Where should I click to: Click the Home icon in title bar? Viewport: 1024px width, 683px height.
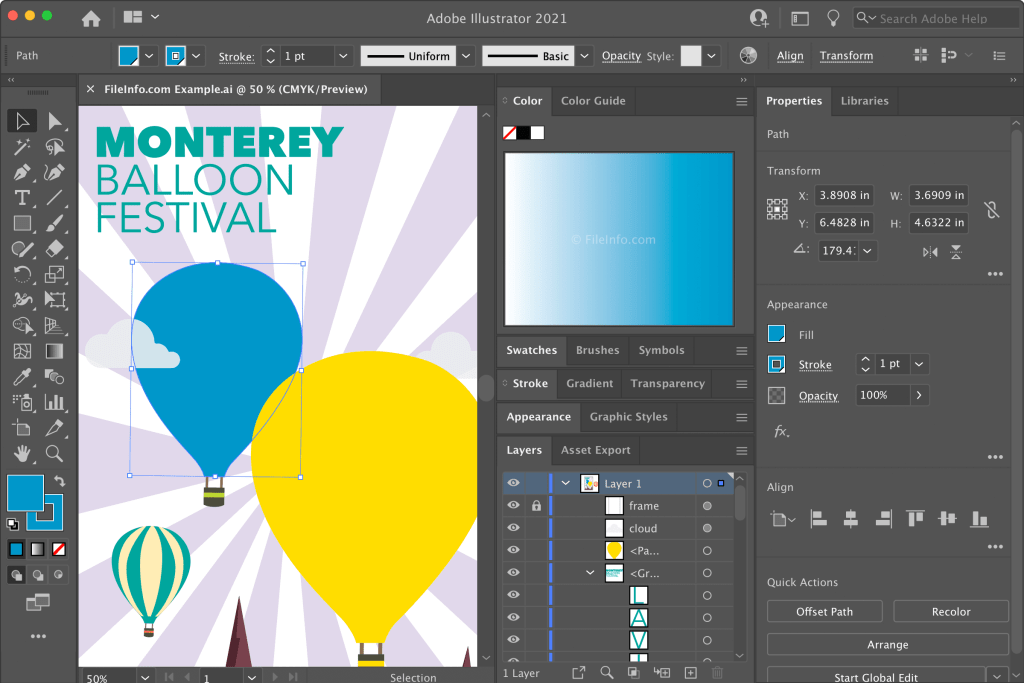point(91,18)
